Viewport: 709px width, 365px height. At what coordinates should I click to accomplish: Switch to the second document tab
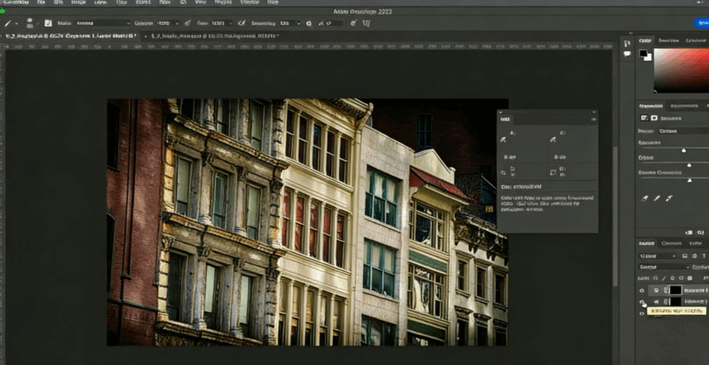point(213,35)
